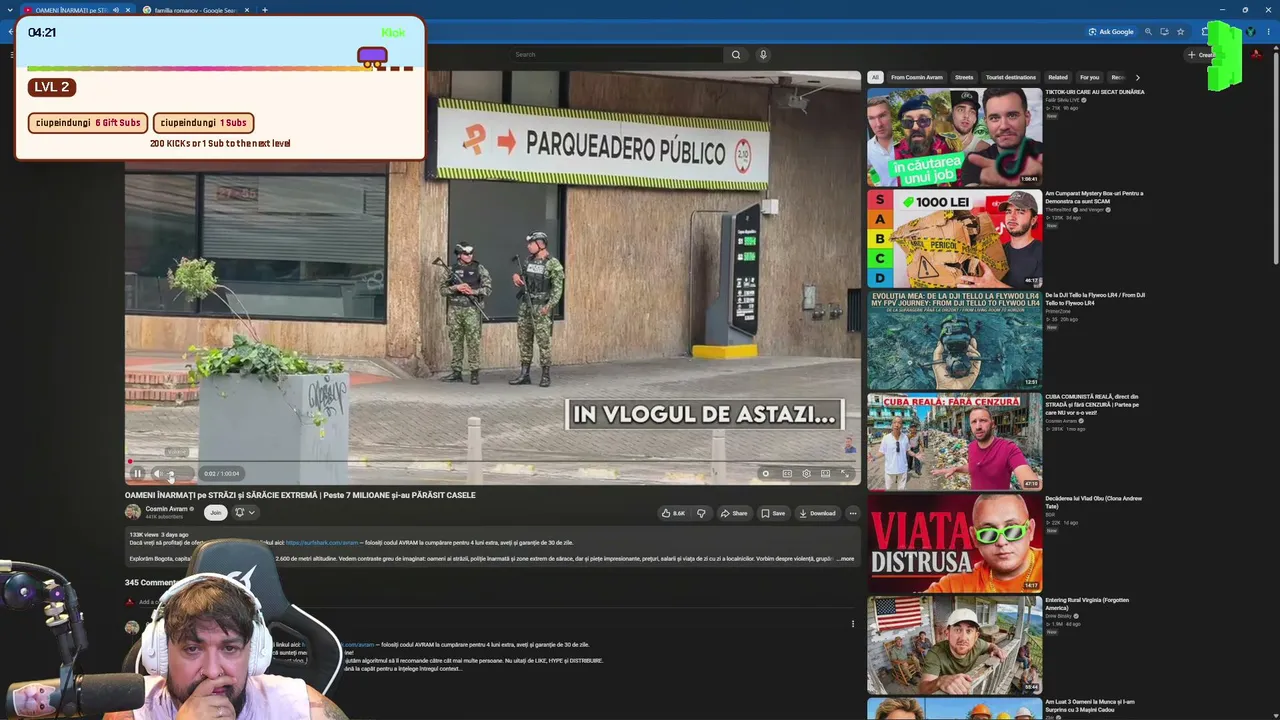This screenshot has width=1280, height=720.
Task: Dislike the video with thumbs down
Action: click(x=701, y=513)
